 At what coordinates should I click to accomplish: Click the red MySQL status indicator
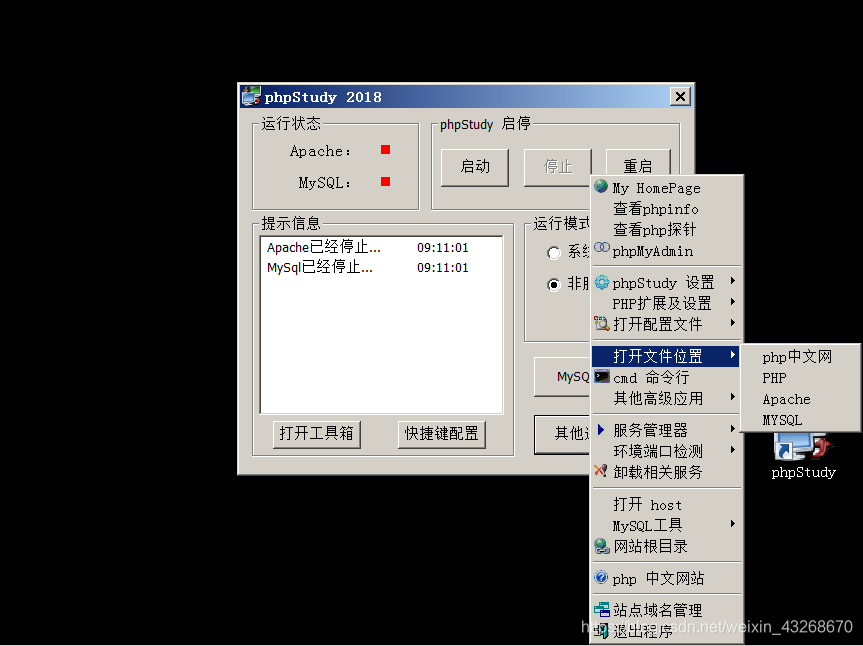click(x=385, y=182)
